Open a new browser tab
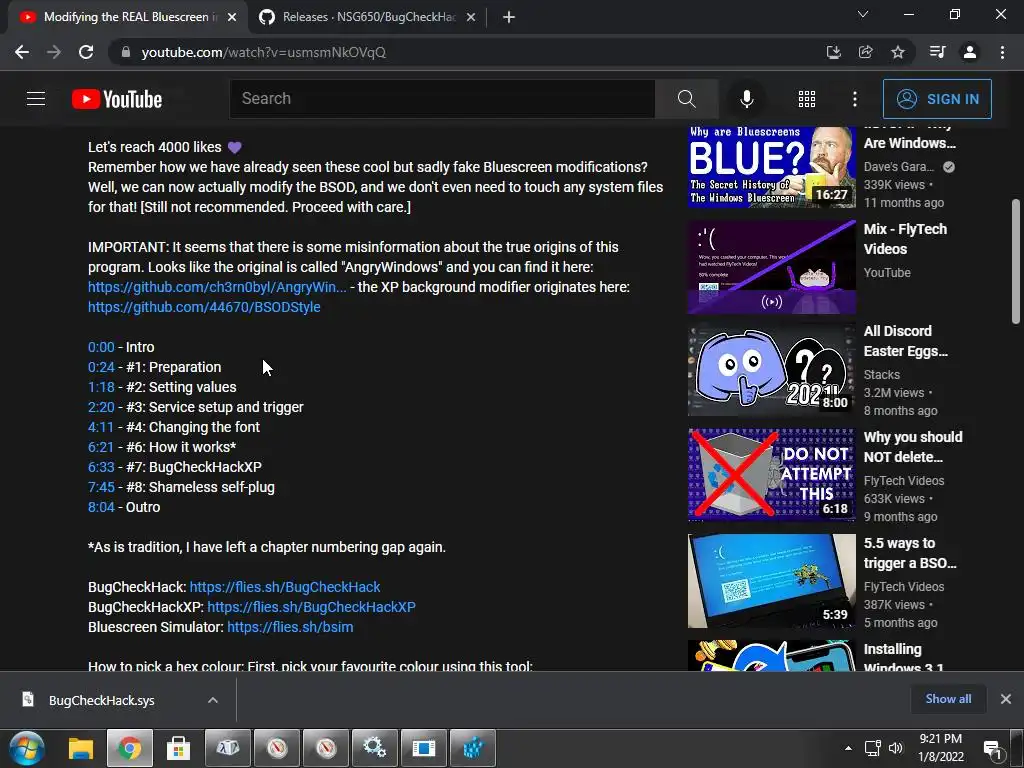Screen dimensions: 1024x768 [x=509, y=17]
